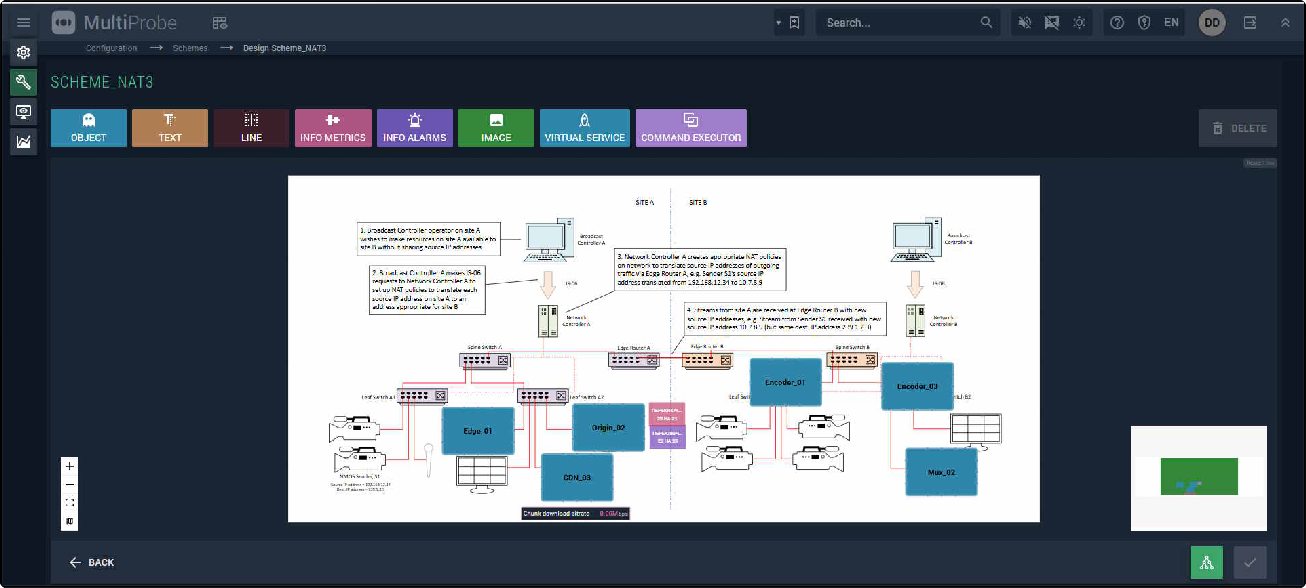This screenshot has height=588, width=1306.
Task: Zoom out of the scheme canvas
Action: tap(69, 484)
